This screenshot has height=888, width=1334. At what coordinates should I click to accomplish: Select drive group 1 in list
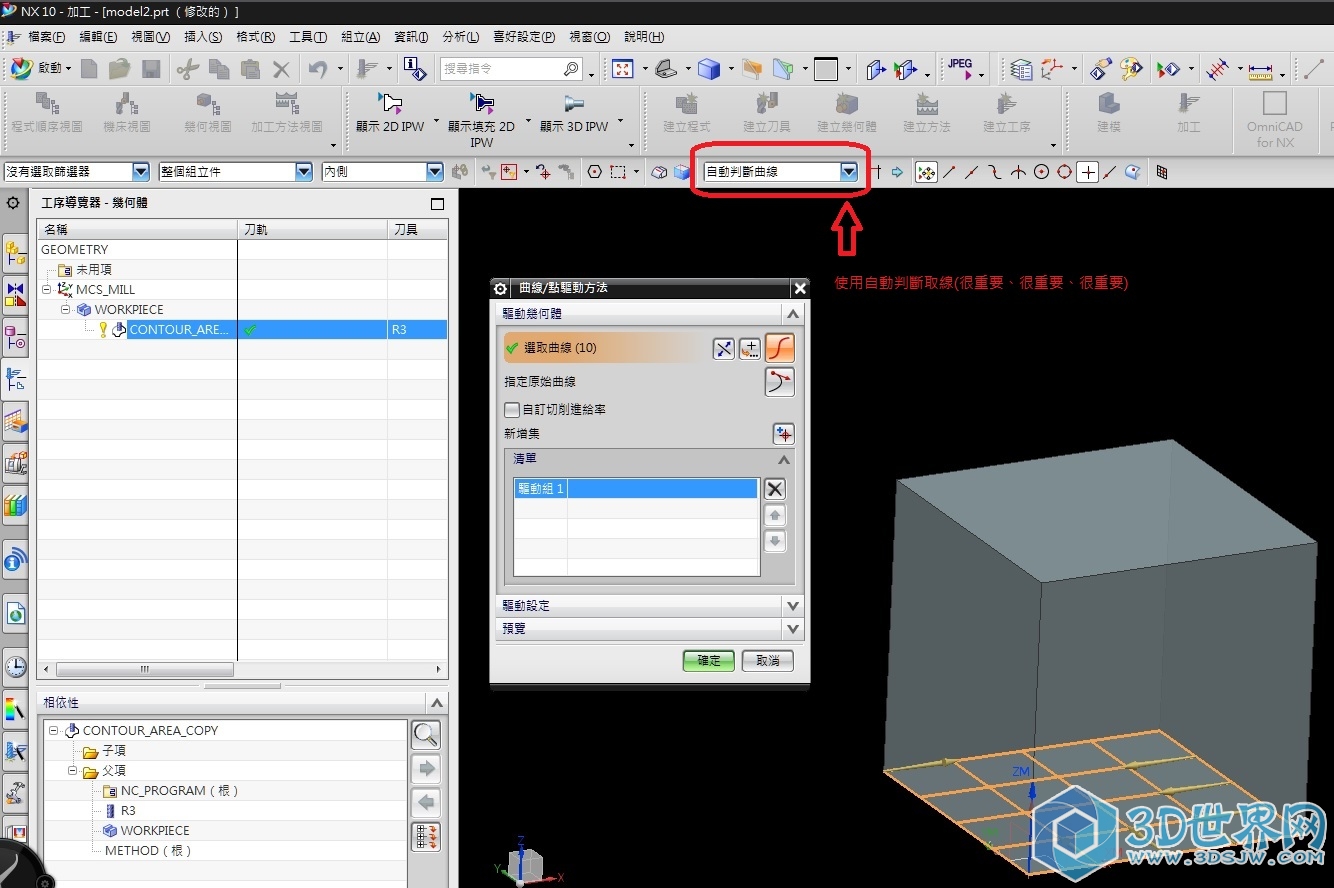pyautogui.click(x=635, y=489)
